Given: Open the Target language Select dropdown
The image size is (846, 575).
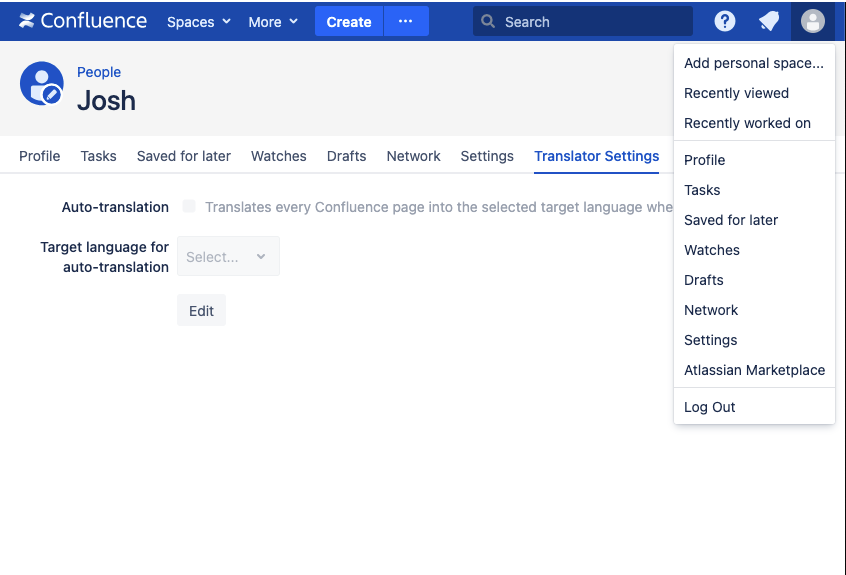Looking at the screenshot, I should pos(228,257).
